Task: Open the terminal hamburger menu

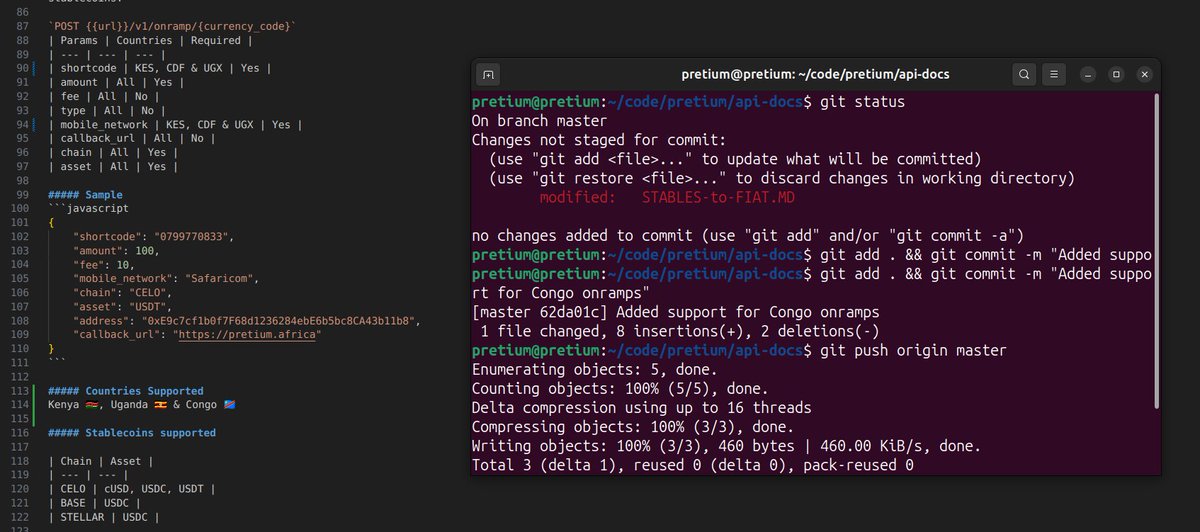Action: (x=1053, y=74)
